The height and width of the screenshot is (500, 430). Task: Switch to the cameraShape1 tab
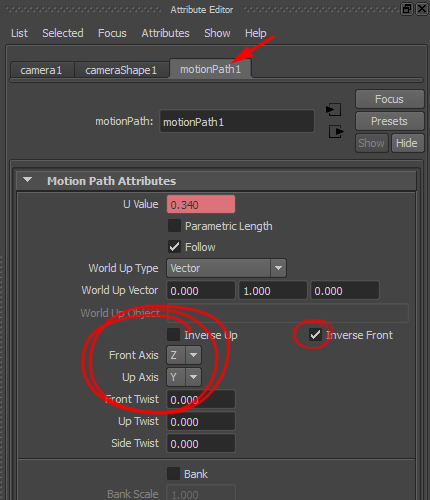coord(121,70)
